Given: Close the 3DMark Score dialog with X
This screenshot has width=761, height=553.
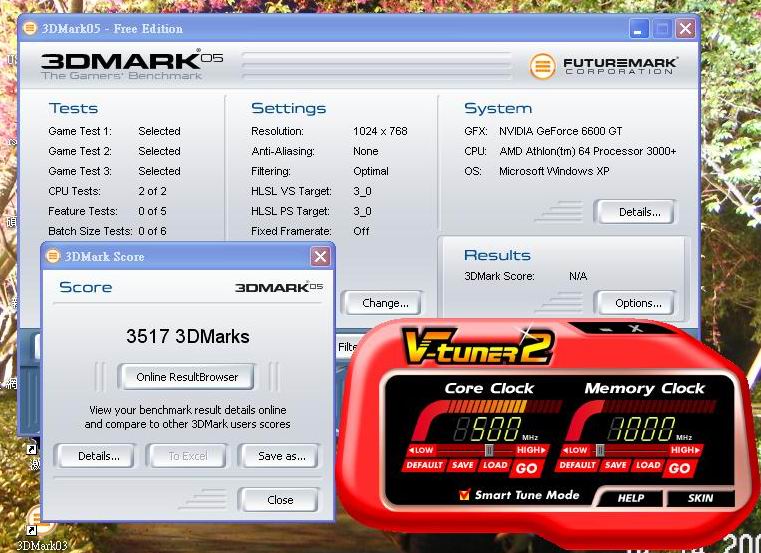Looking at the screenshot, I should [320, 256].
